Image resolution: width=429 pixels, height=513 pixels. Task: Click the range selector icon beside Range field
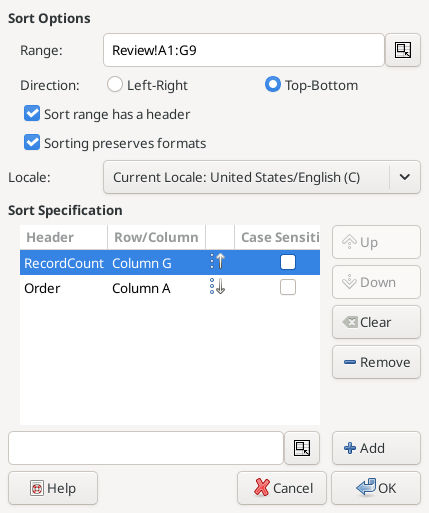click(403, 50)
